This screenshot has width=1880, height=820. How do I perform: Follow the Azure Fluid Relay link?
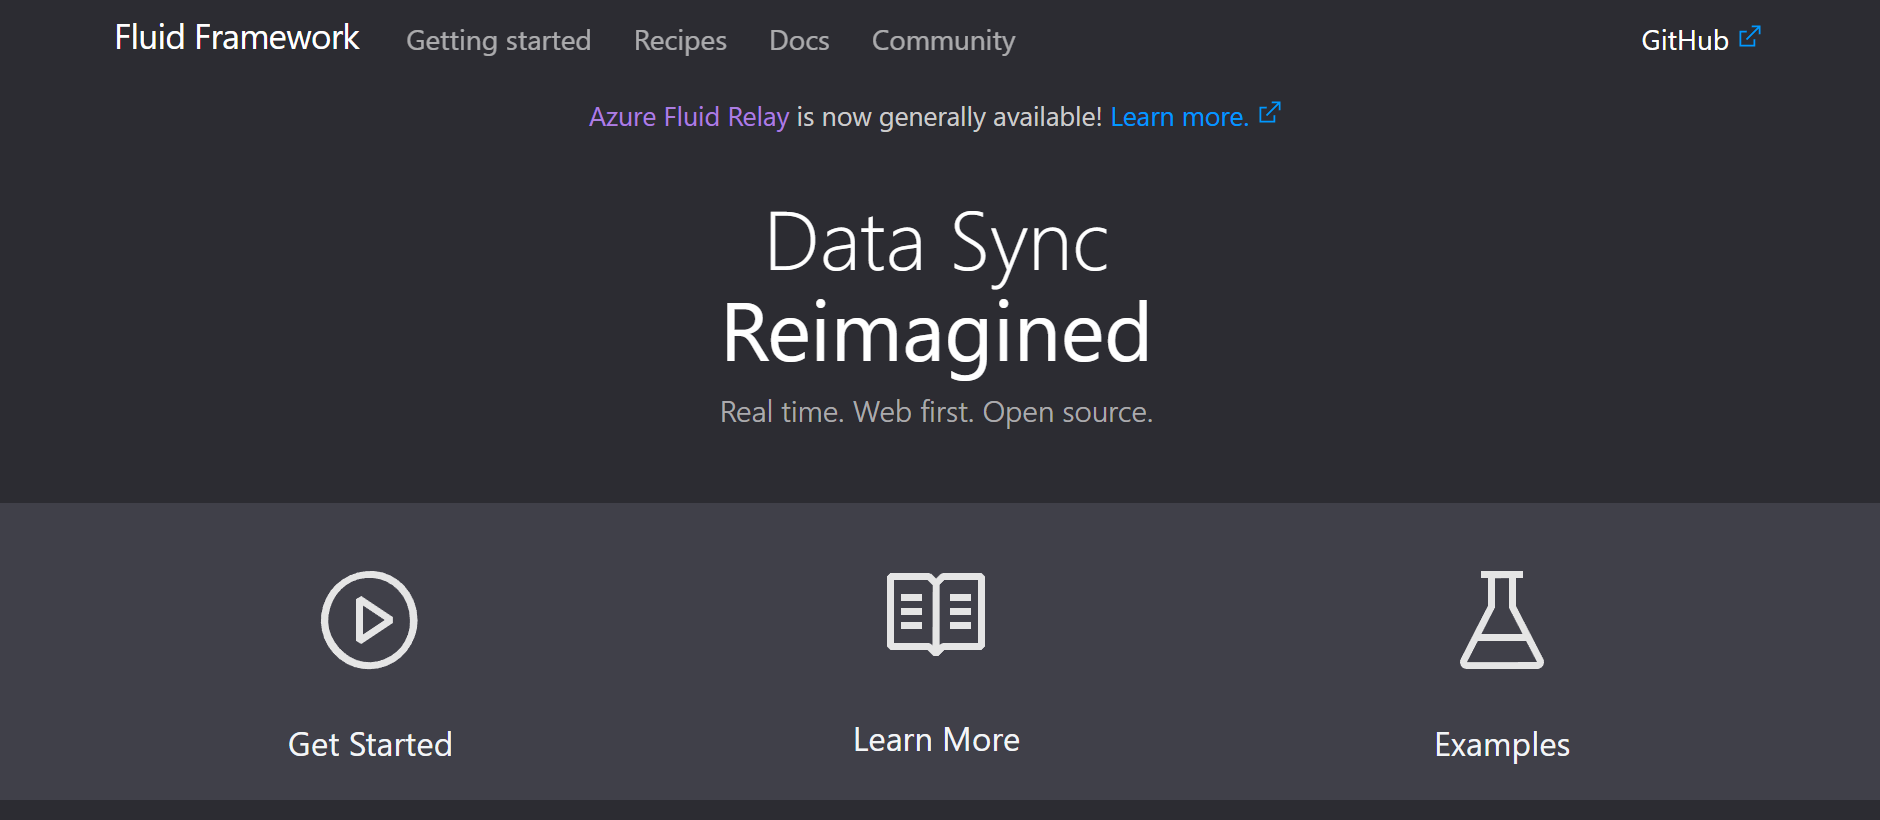(x=689, y=117)
